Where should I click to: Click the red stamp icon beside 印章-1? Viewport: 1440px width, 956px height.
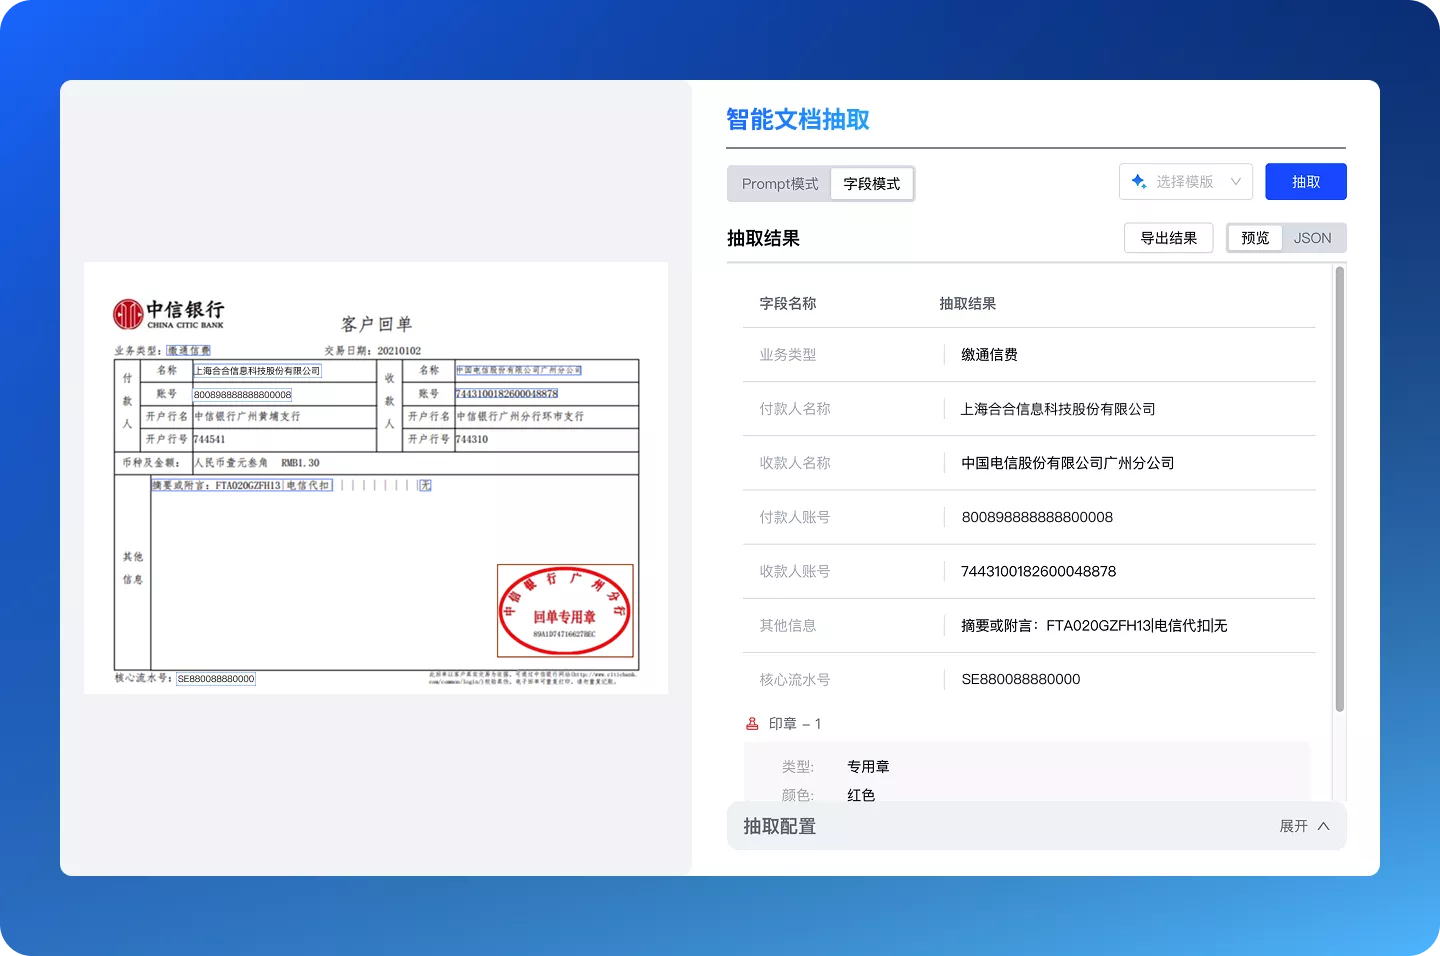[x=752, y=723]
